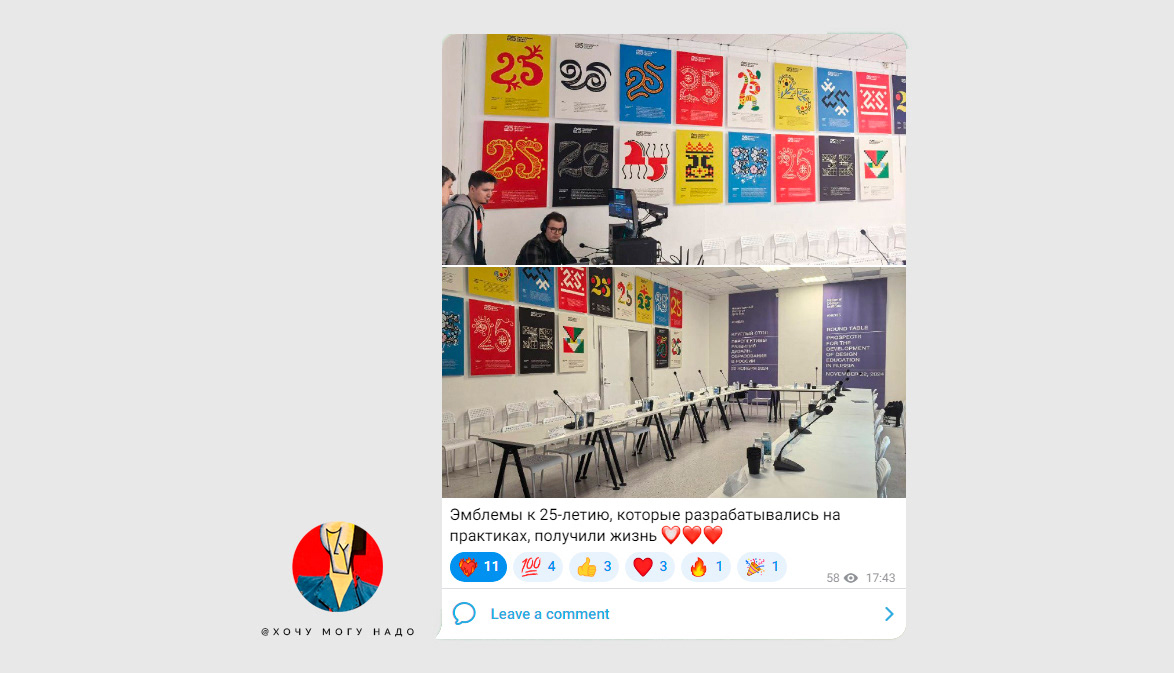Toggle the burning heart reaction with 11
The height and width of the screenshot is (673, 1174).
point(478,567)
